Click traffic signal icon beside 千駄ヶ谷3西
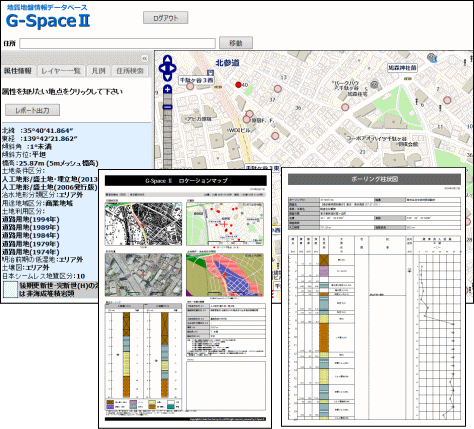The image size is (474, 429). (218, 87)
